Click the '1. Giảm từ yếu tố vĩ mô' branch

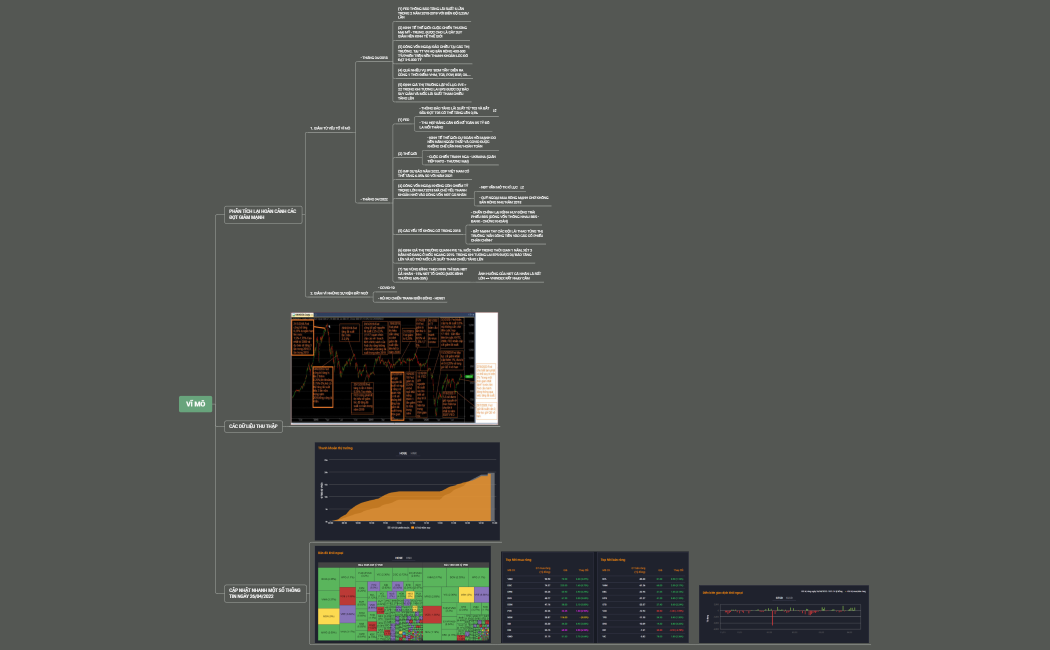pos(331,129)
